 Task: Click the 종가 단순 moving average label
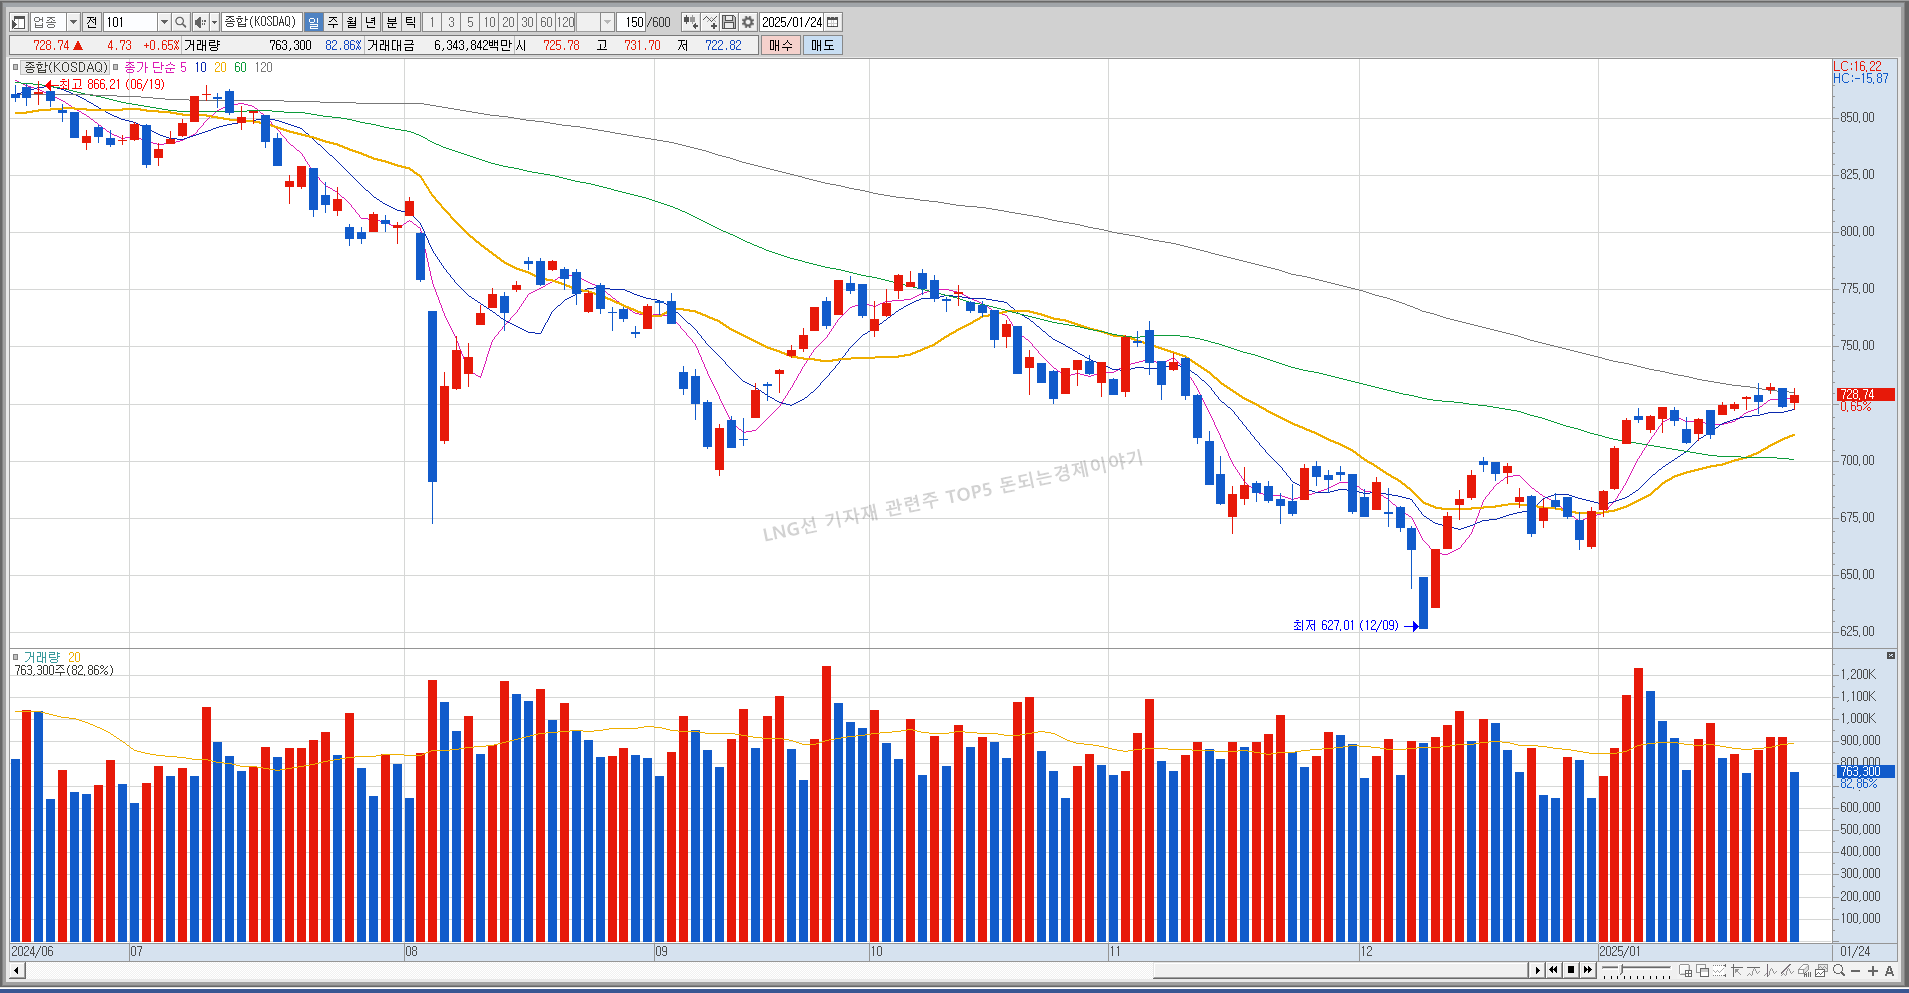[149, 67]
